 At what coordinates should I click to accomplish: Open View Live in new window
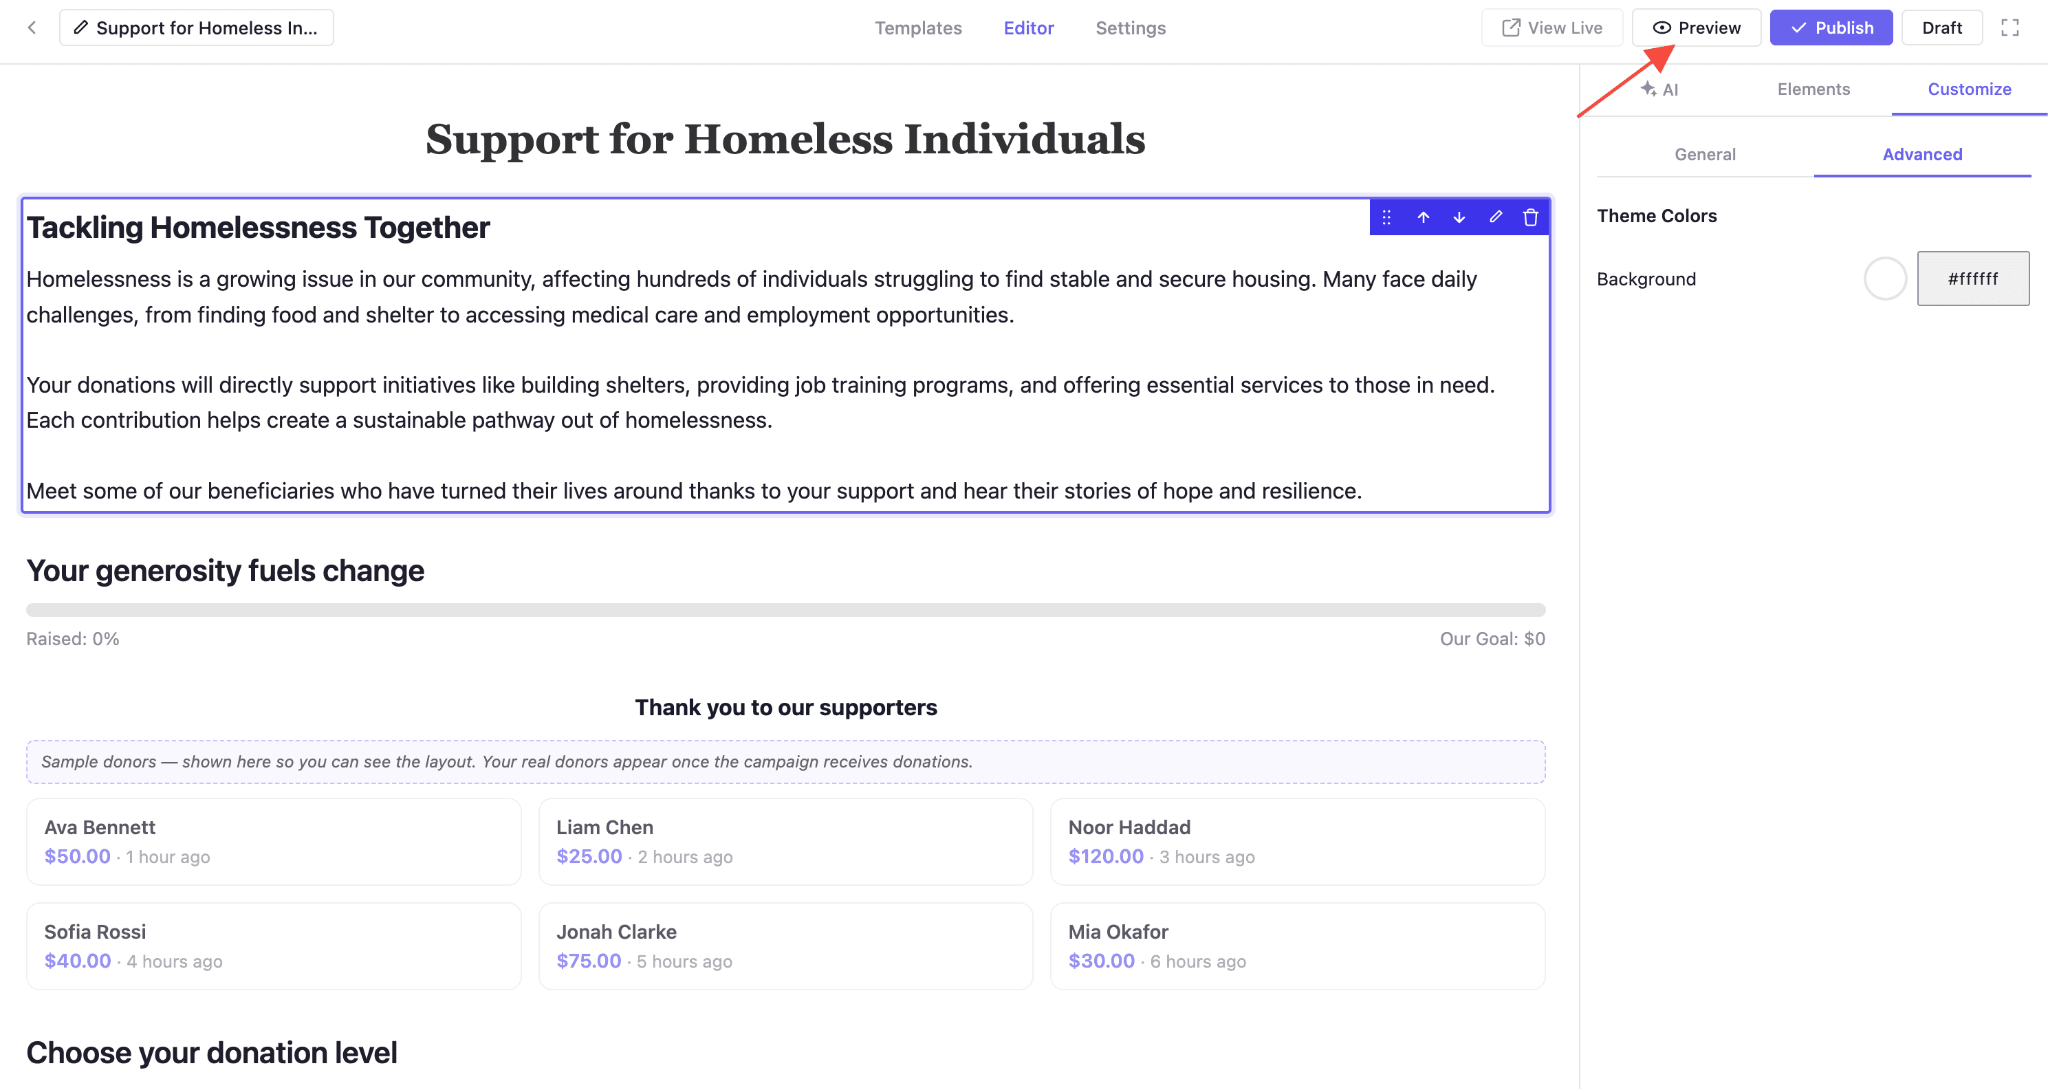(x=1552, y=28)
